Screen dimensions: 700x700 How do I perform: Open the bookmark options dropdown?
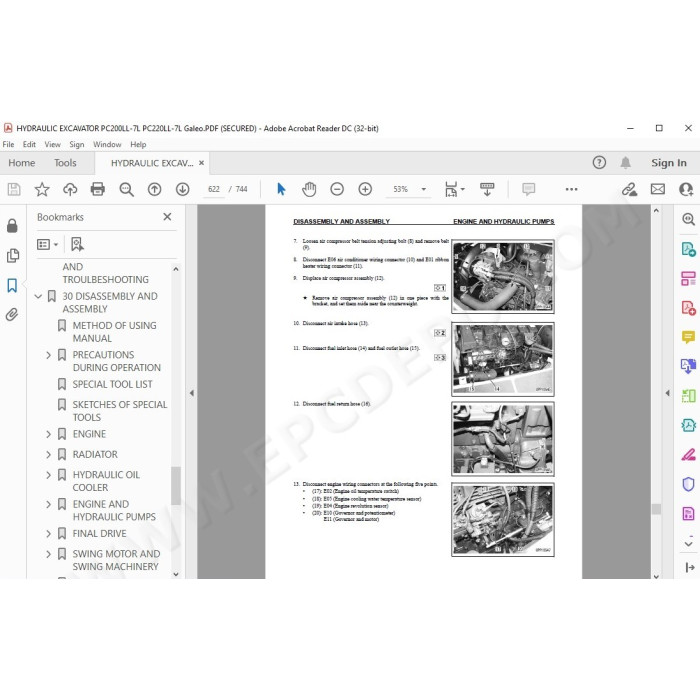(47, 244)
